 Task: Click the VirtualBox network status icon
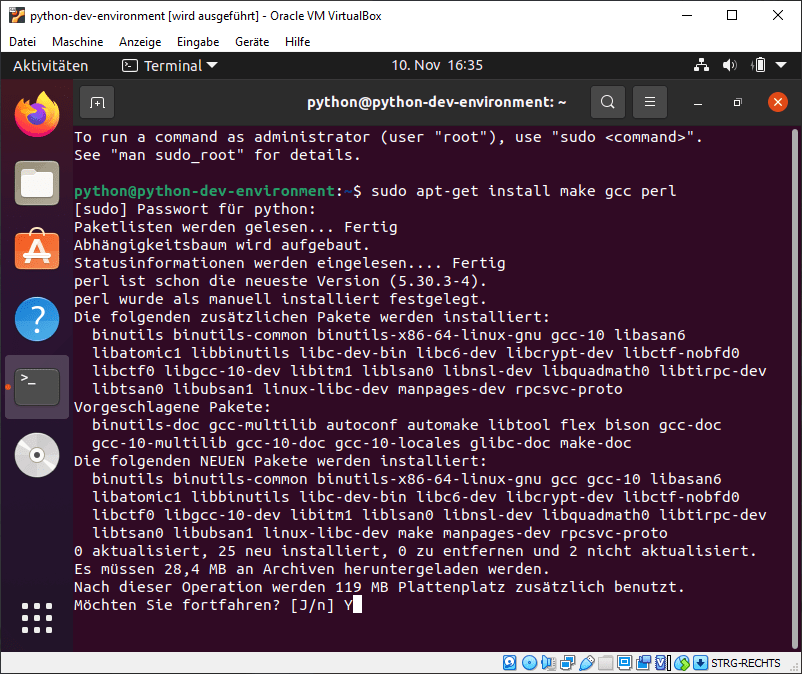569,663
